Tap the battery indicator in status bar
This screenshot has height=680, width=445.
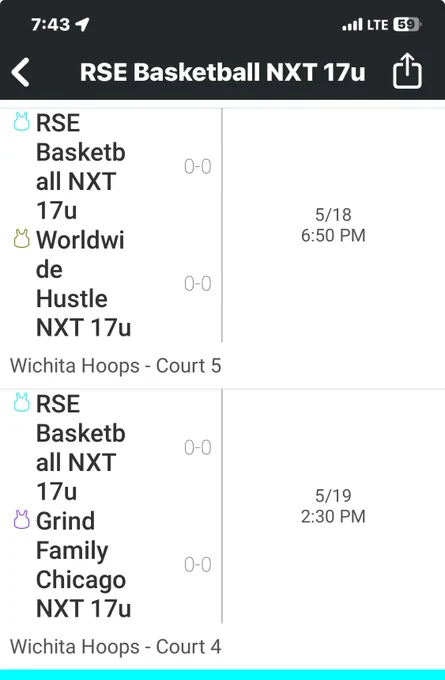coord(407,24)
